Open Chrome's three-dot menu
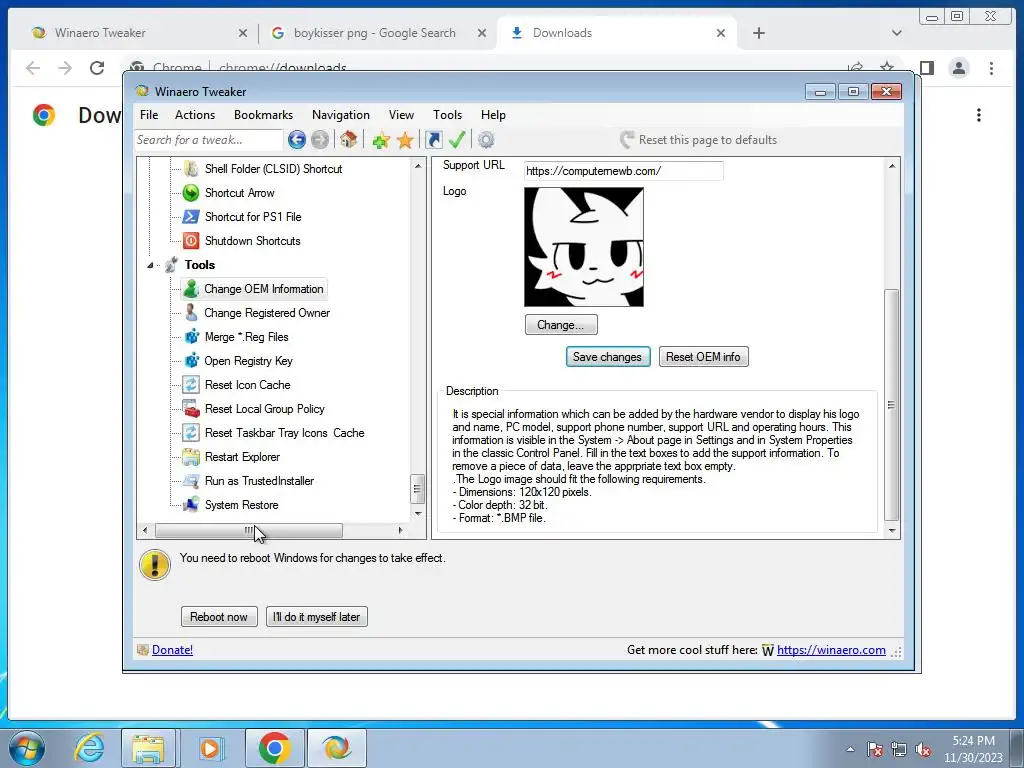 pos(991,68)
